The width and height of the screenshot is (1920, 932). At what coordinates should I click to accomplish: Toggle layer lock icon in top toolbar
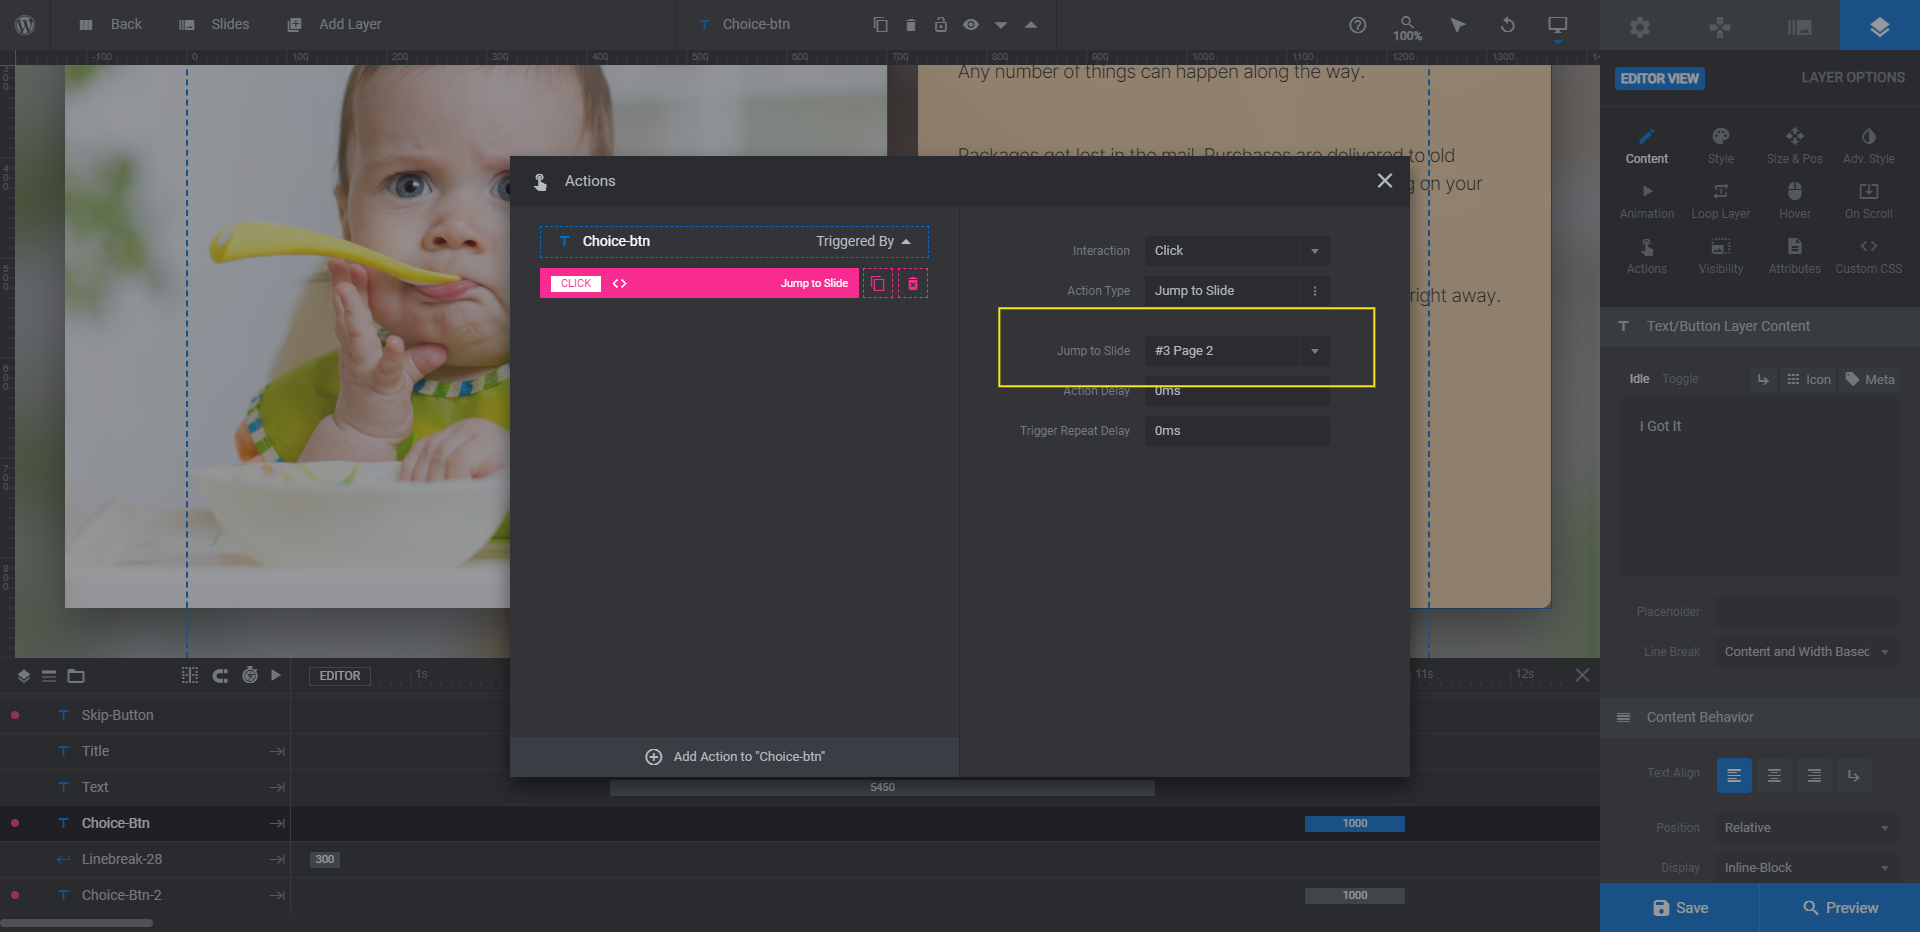(x=940, y=24)
